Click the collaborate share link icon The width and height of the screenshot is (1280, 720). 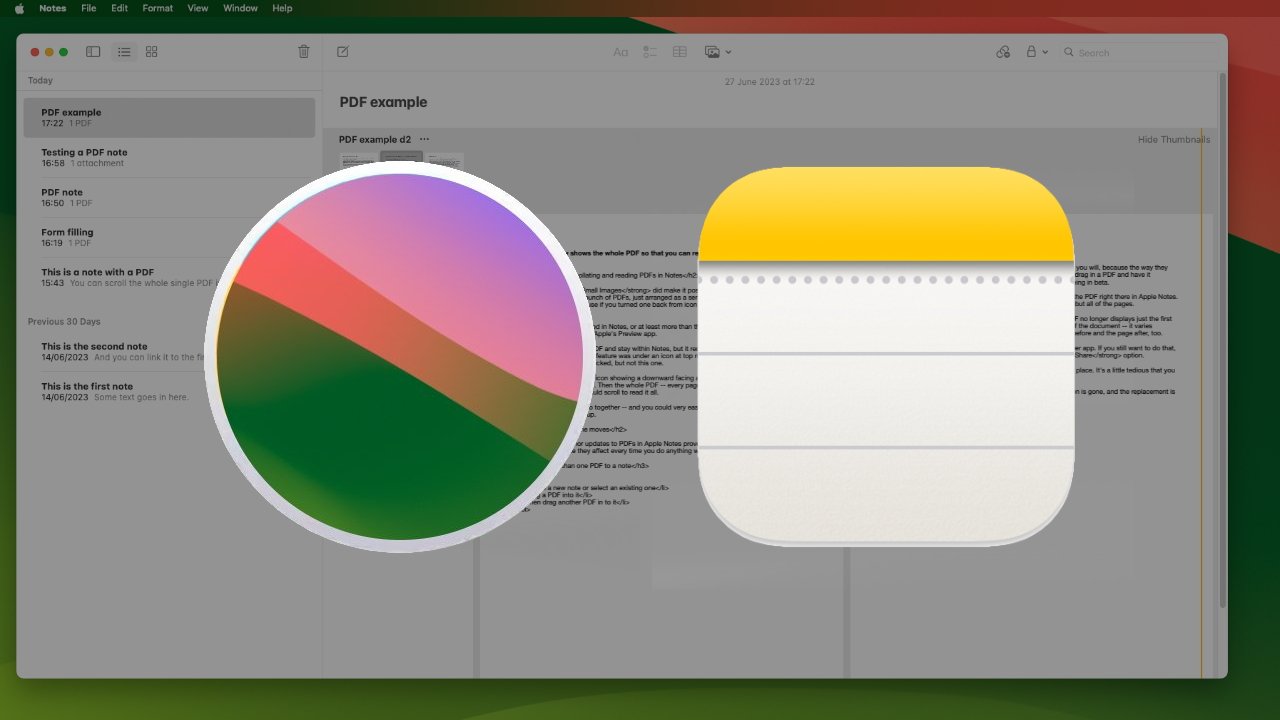pos(1003,52)
